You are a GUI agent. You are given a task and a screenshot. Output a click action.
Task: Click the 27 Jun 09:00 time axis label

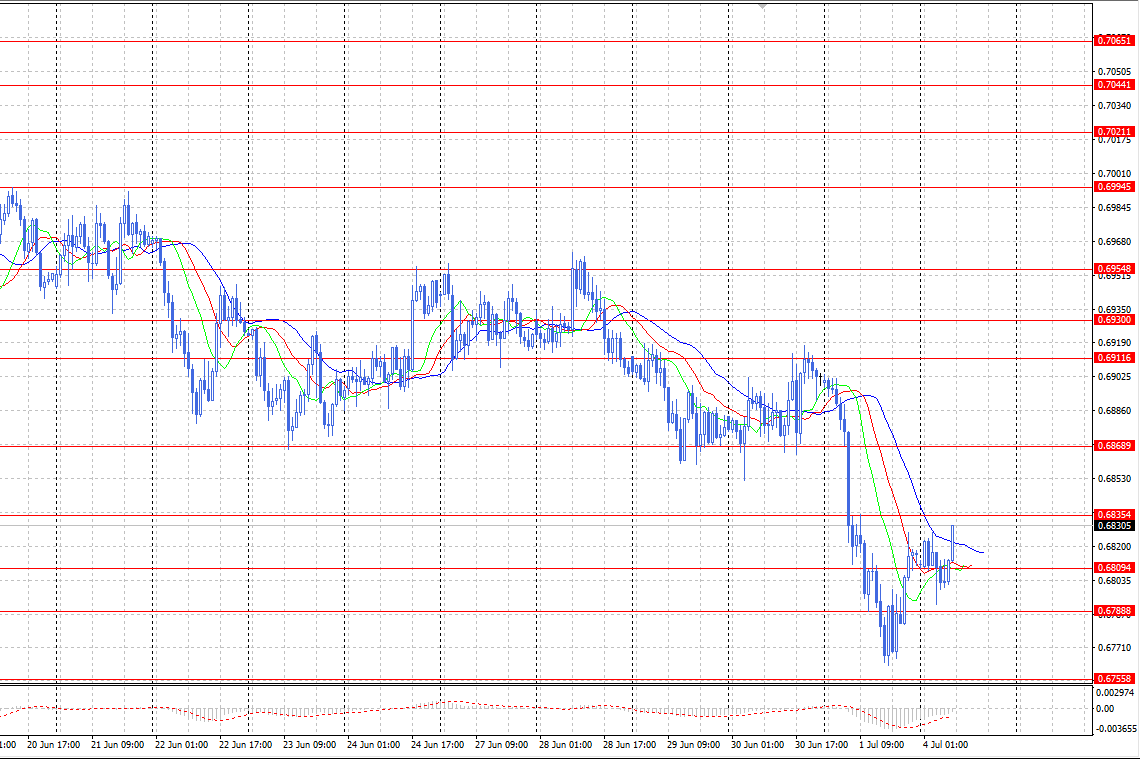(x=502, y=744)
